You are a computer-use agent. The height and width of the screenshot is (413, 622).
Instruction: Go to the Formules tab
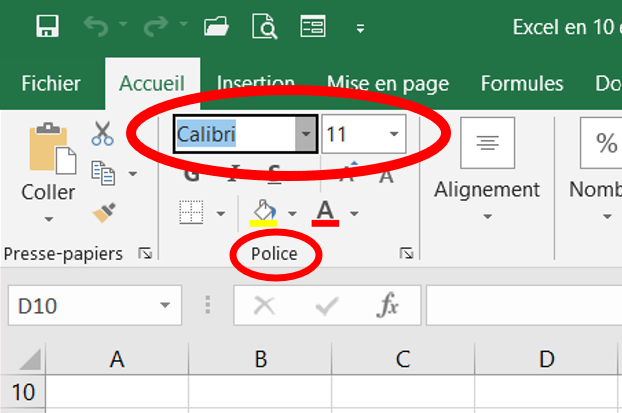click(522, 83)
